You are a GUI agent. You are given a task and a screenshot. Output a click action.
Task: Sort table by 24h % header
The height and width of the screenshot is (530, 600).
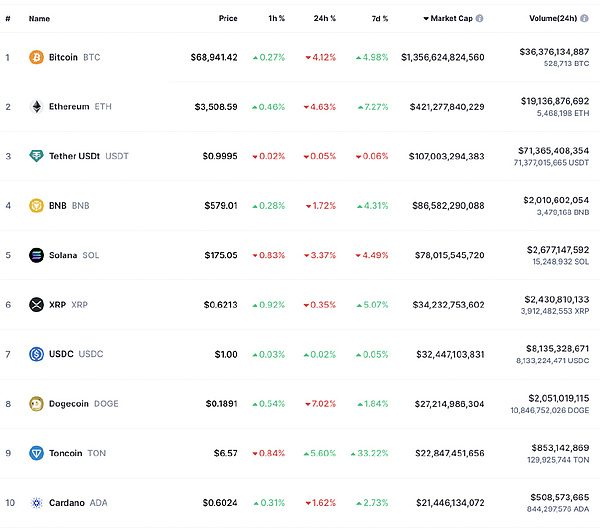click(x=324, y=18)
